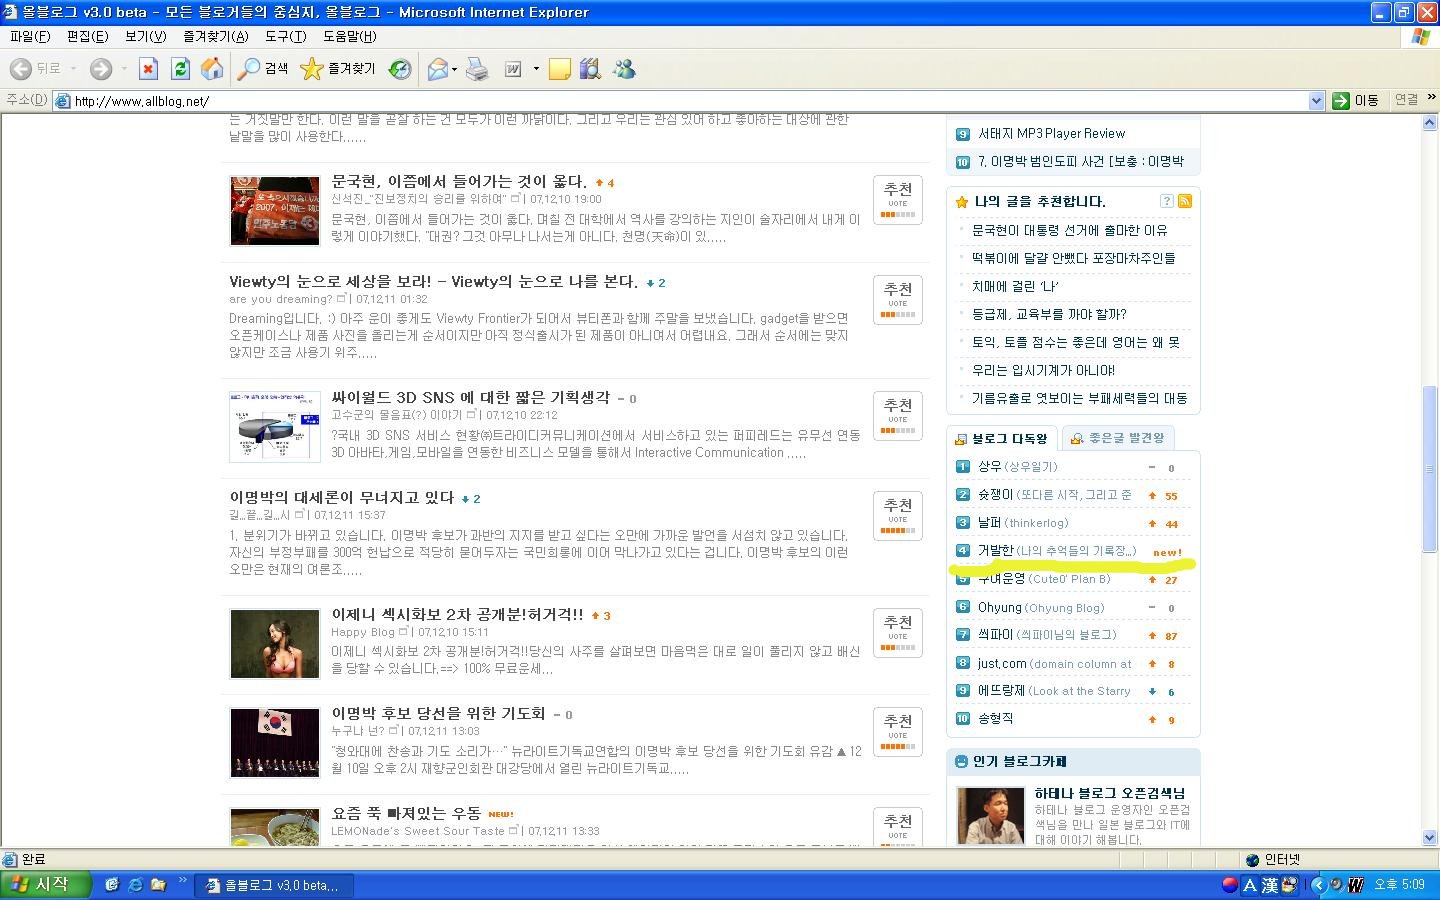Click the address bar URL field
1440x900 pixels.
point(690,100)
